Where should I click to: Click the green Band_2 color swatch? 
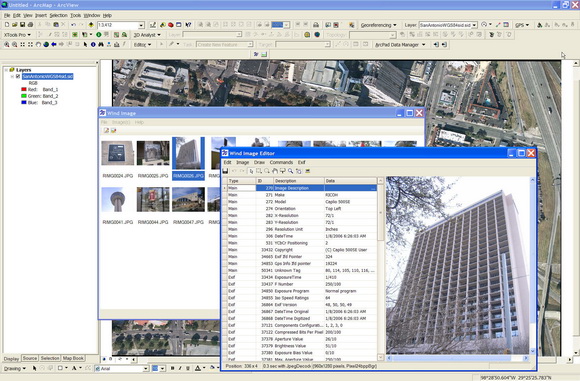(24, 96)
